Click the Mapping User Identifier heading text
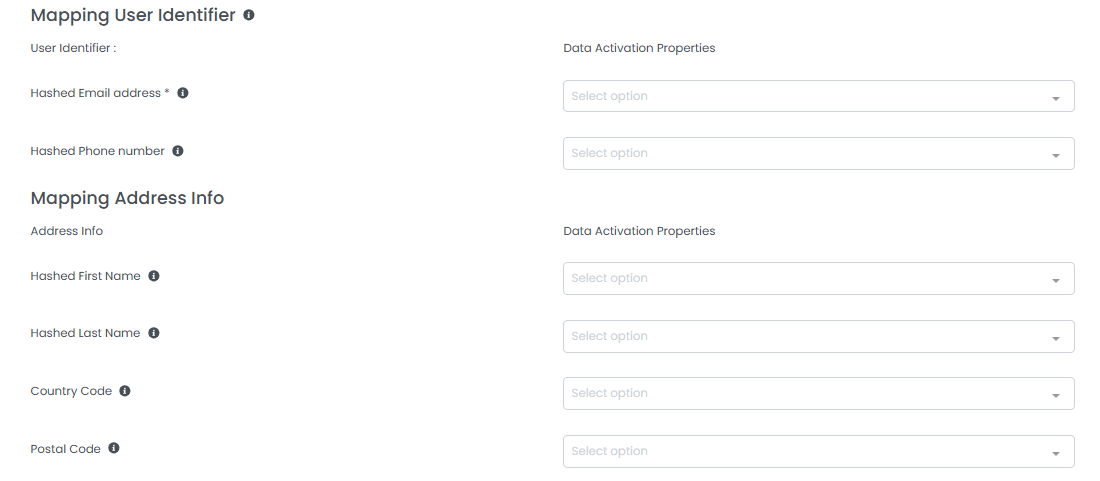The width and height of the screenshot is (1100, 481). (x=133, y=16)
